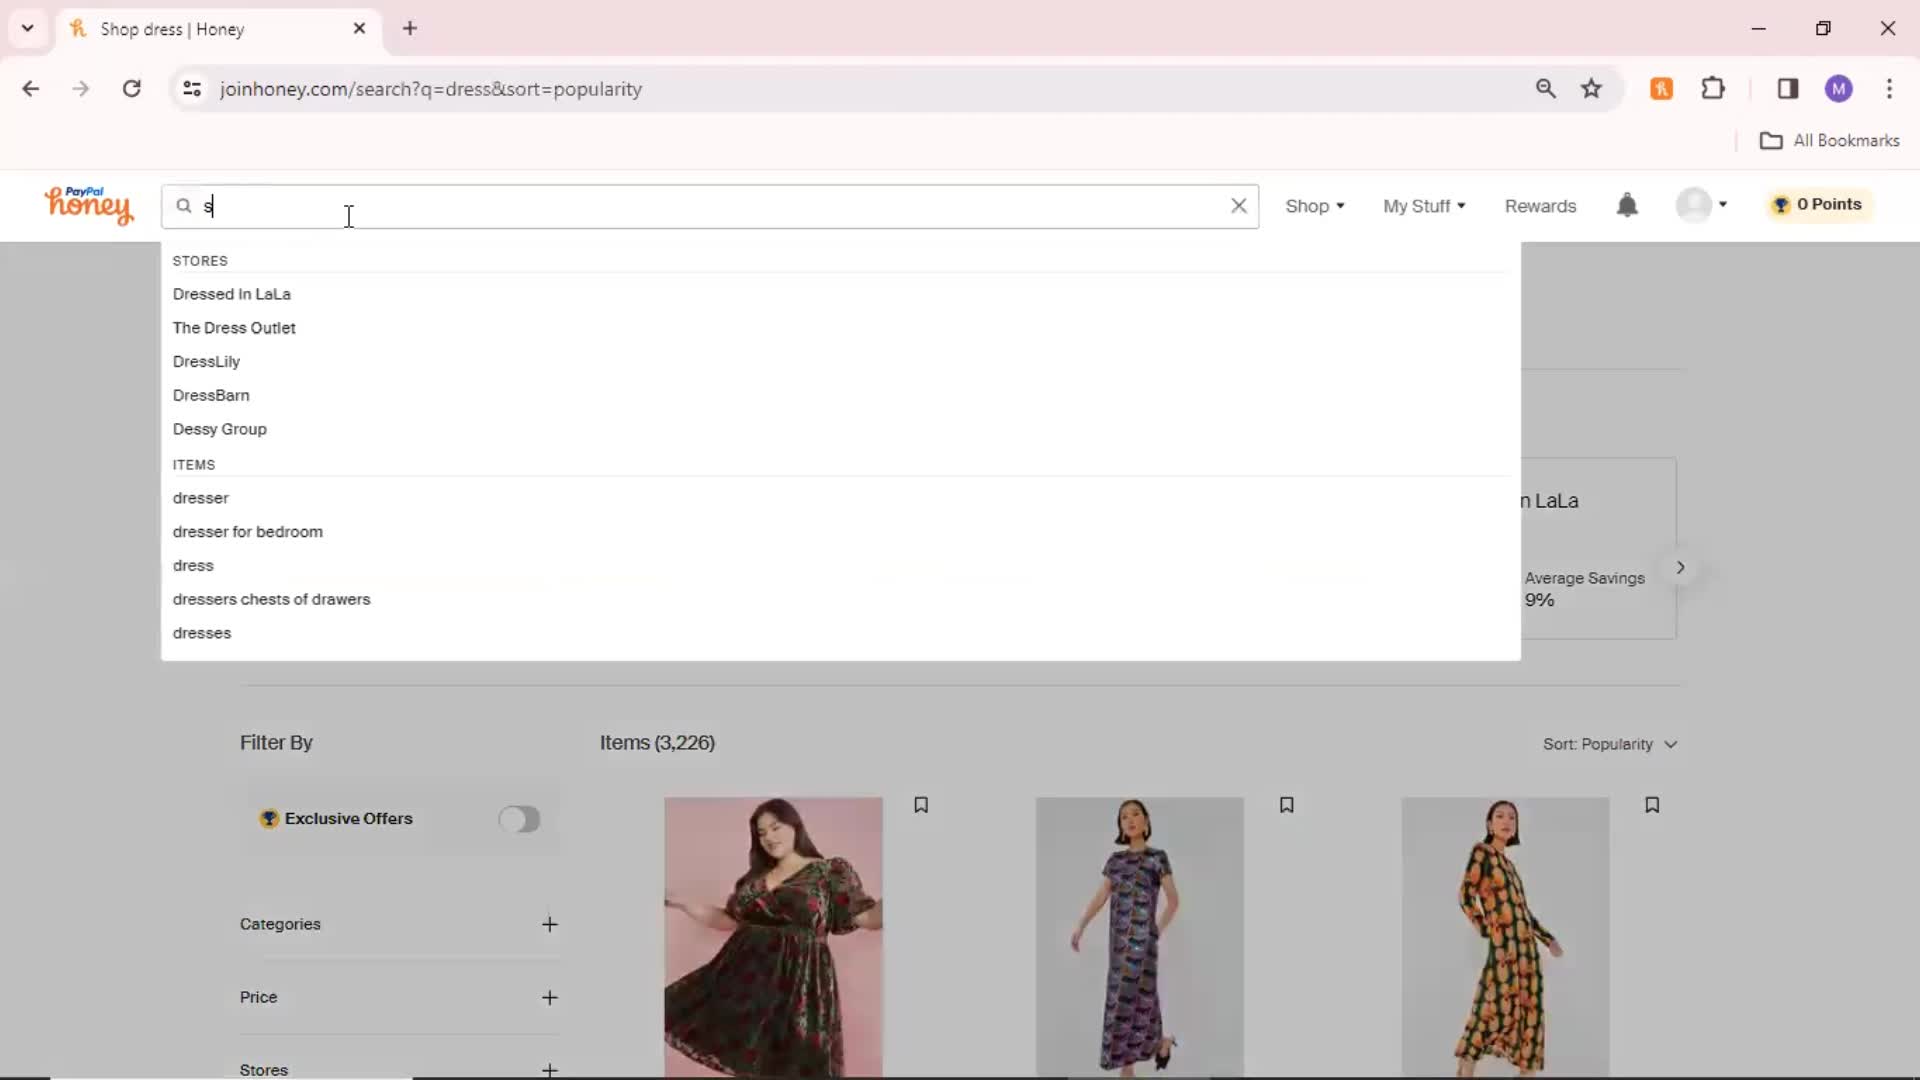Open the user avatar account menu

pos(1701,205)
